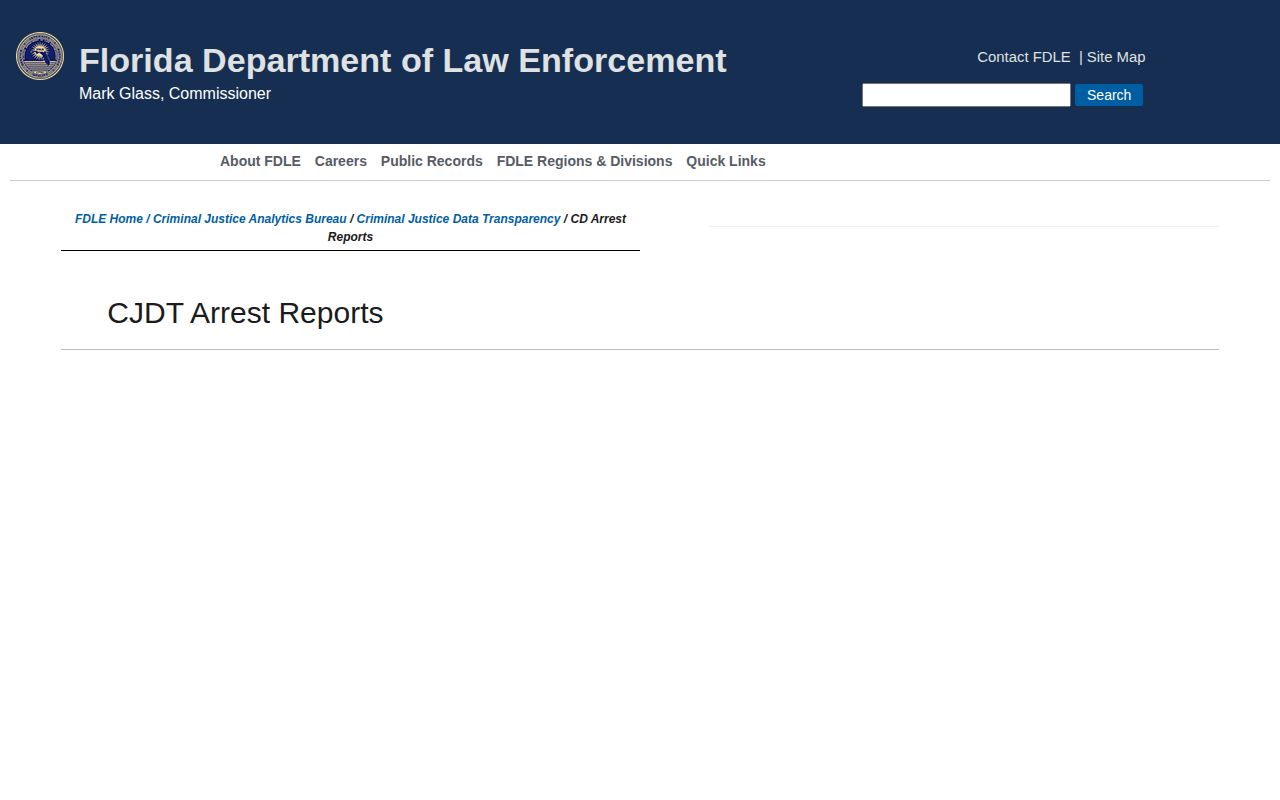The width and height of the screenshot is (1280, 800).
Task: Open Criminal Justice Analytics Bureau breadcrumb
Action: (250, 219)
